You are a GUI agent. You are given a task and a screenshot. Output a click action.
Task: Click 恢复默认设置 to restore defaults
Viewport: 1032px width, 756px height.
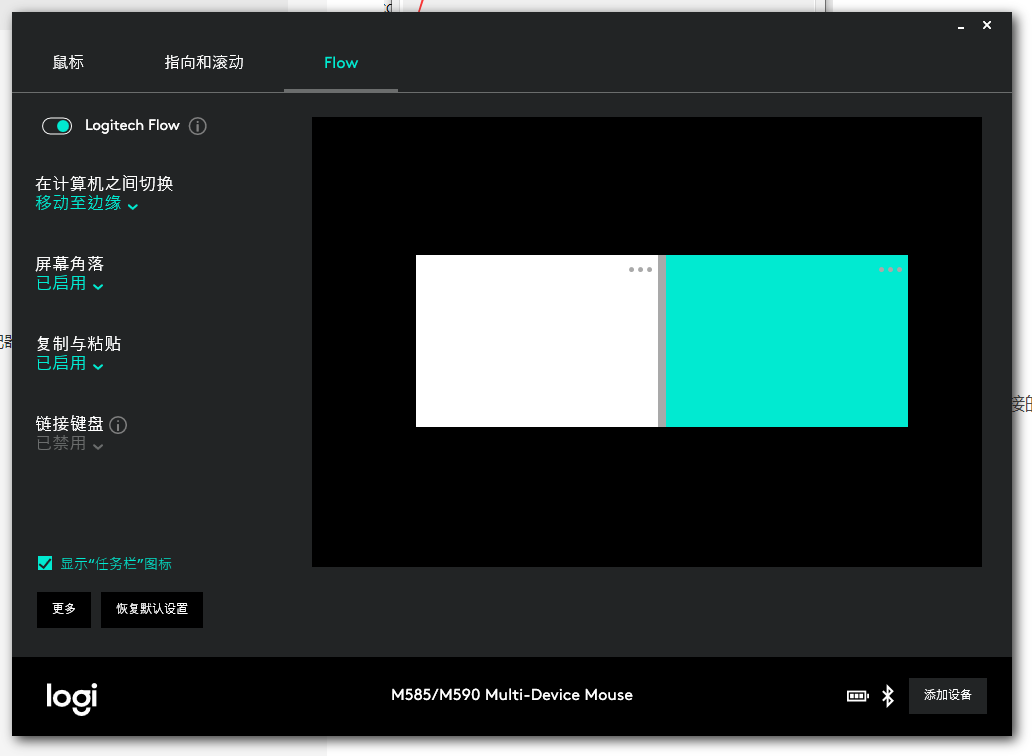[151, 609]
